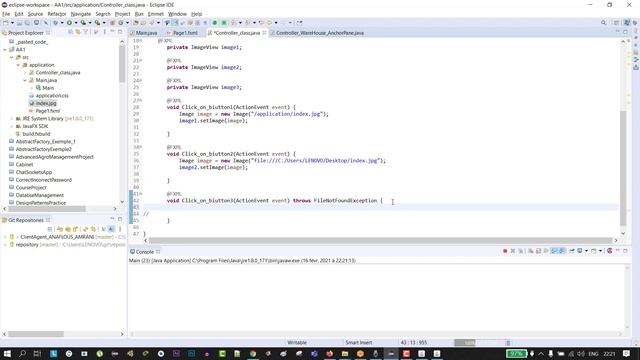This screenshot has width=640, height=360.
Task: Click the green Run toolbar icon
Action: (69, 23)
